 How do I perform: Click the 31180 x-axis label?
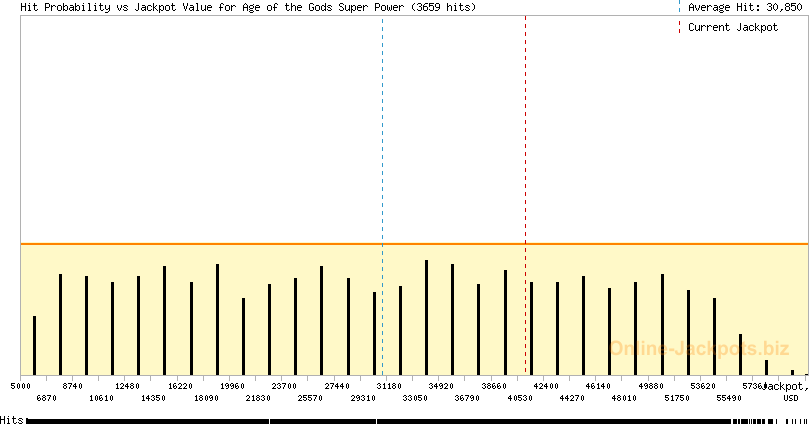[388, 385]
